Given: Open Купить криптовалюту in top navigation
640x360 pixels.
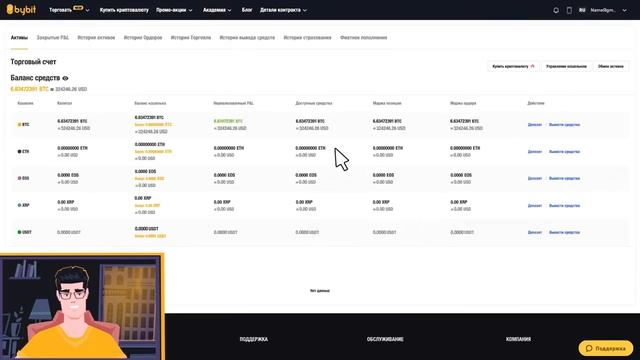Looking at the screenshot, I should point(124,10).
